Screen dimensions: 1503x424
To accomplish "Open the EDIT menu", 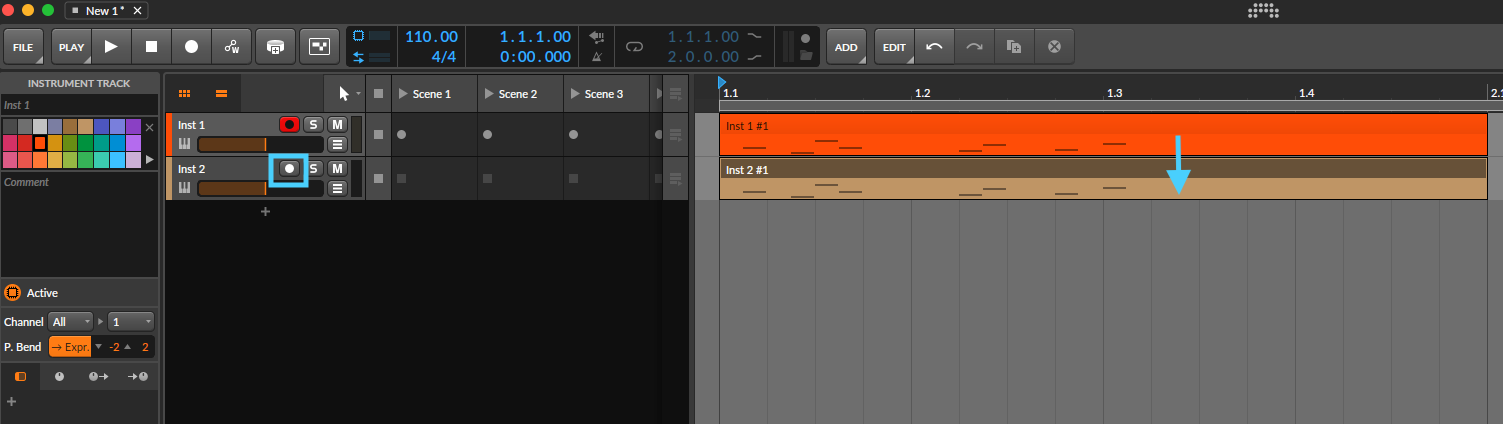I will (894, 47).
